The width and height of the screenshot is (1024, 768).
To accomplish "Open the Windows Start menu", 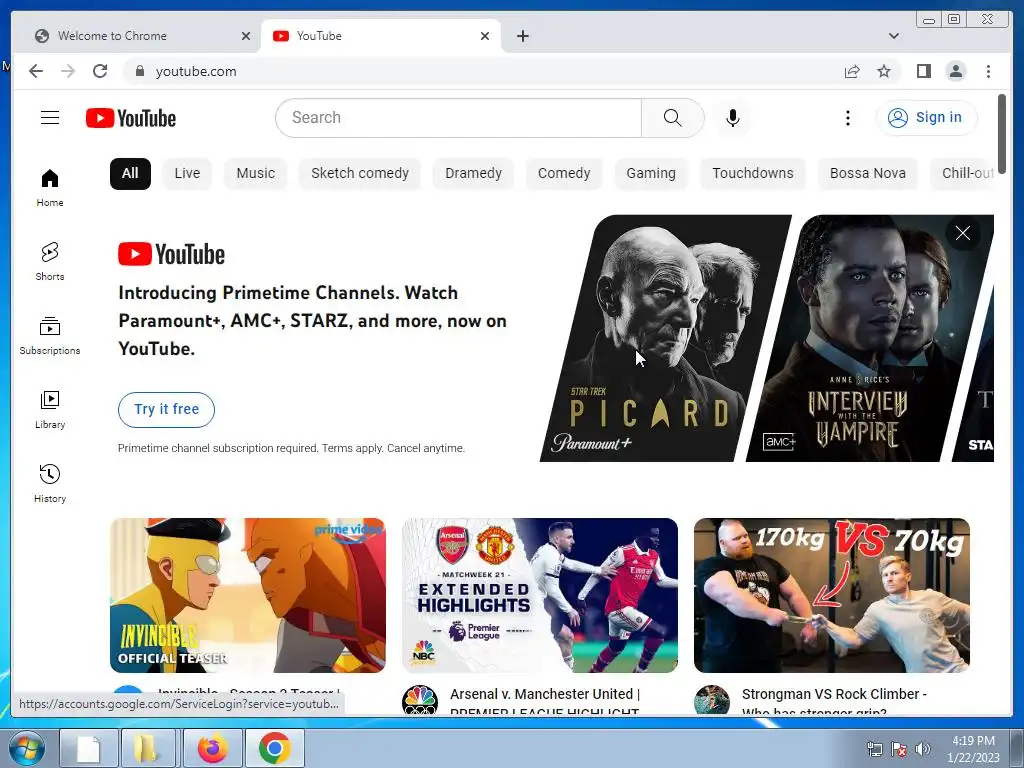I will click(26, 748).
